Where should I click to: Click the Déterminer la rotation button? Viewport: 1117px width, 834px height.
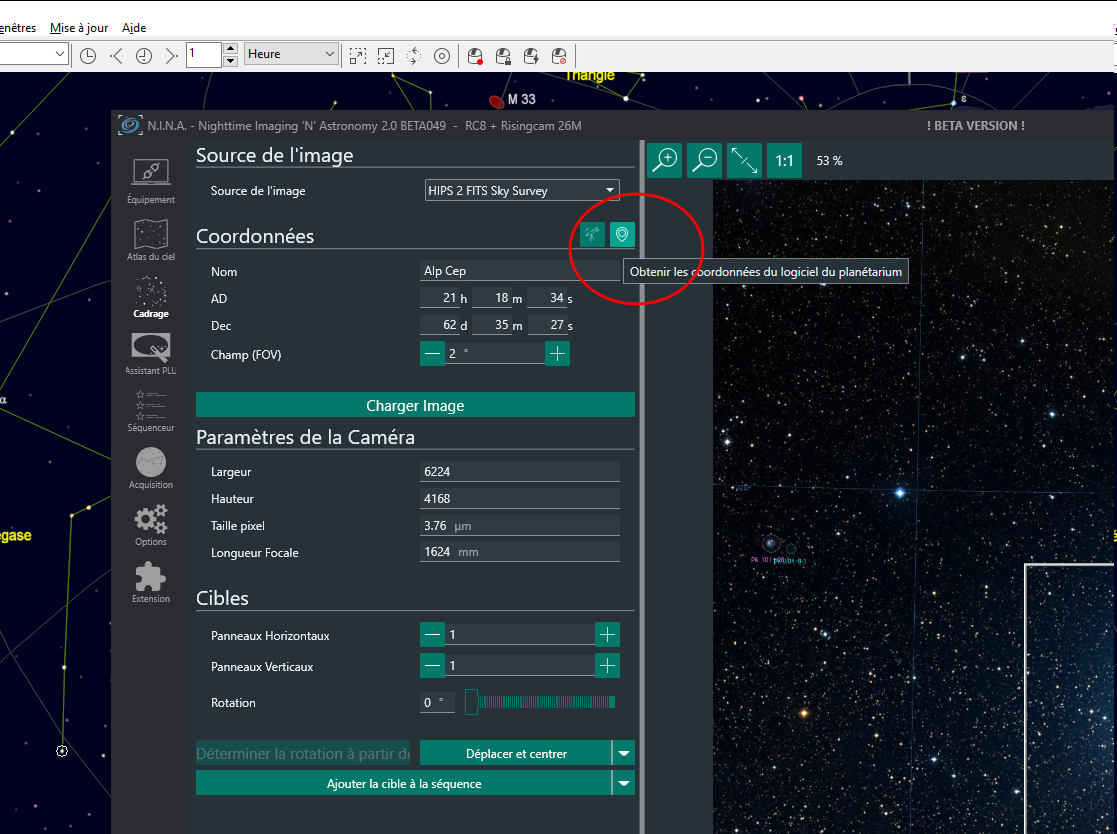[303, 753]
